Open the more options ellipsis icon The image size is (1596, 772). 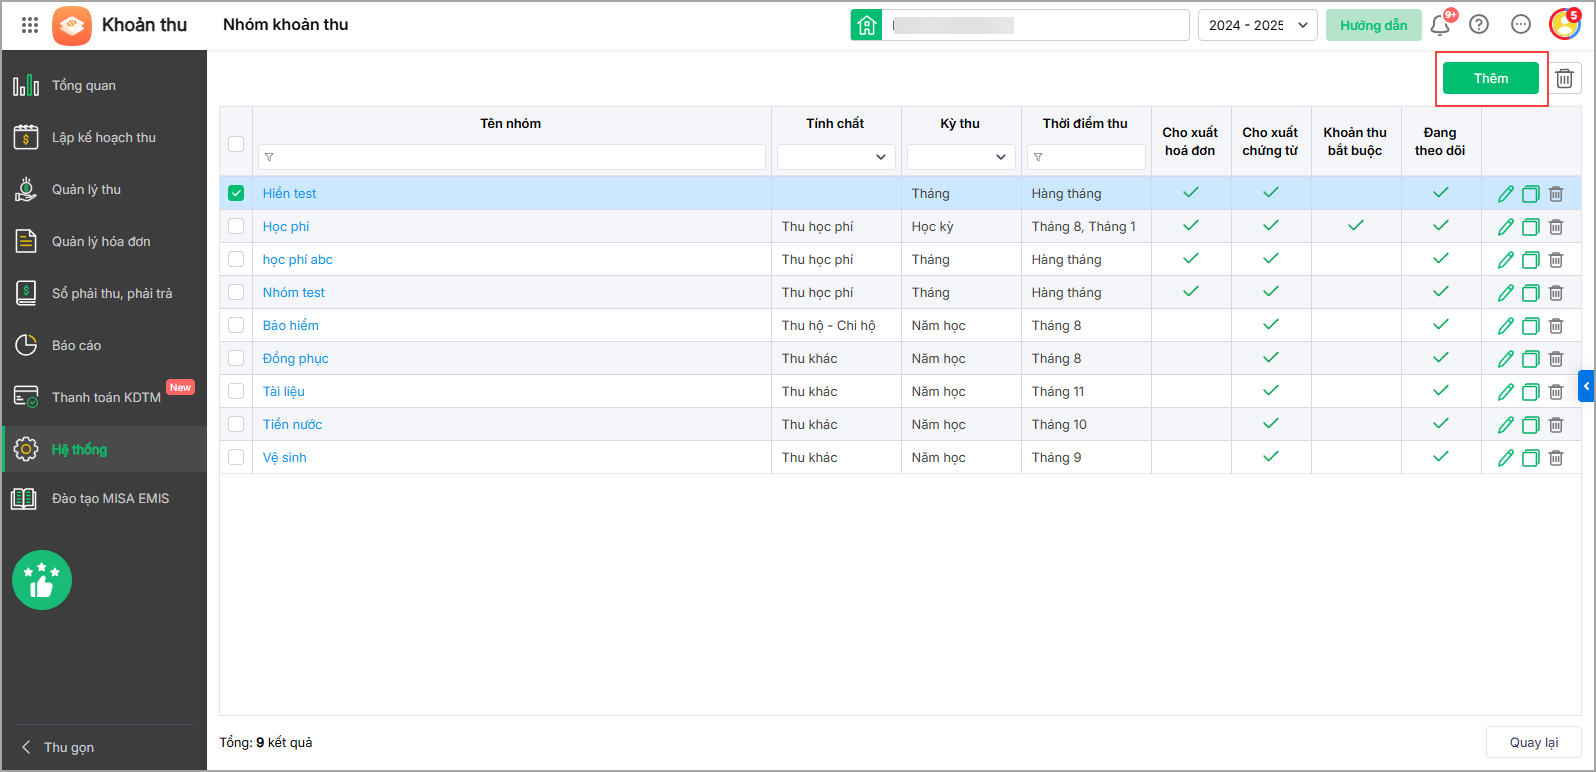pyautogui.click(x=1521, y=25)
